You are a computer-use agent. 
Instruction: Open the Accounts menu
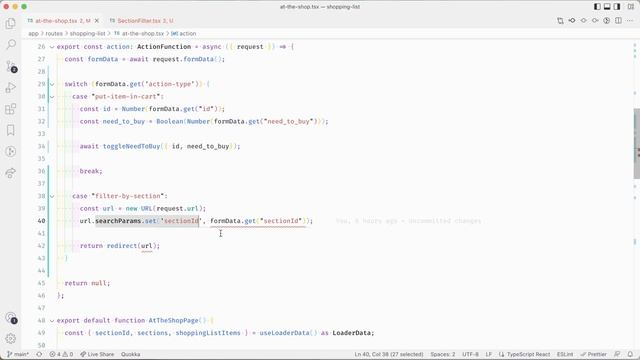click(x=11, y=318)
